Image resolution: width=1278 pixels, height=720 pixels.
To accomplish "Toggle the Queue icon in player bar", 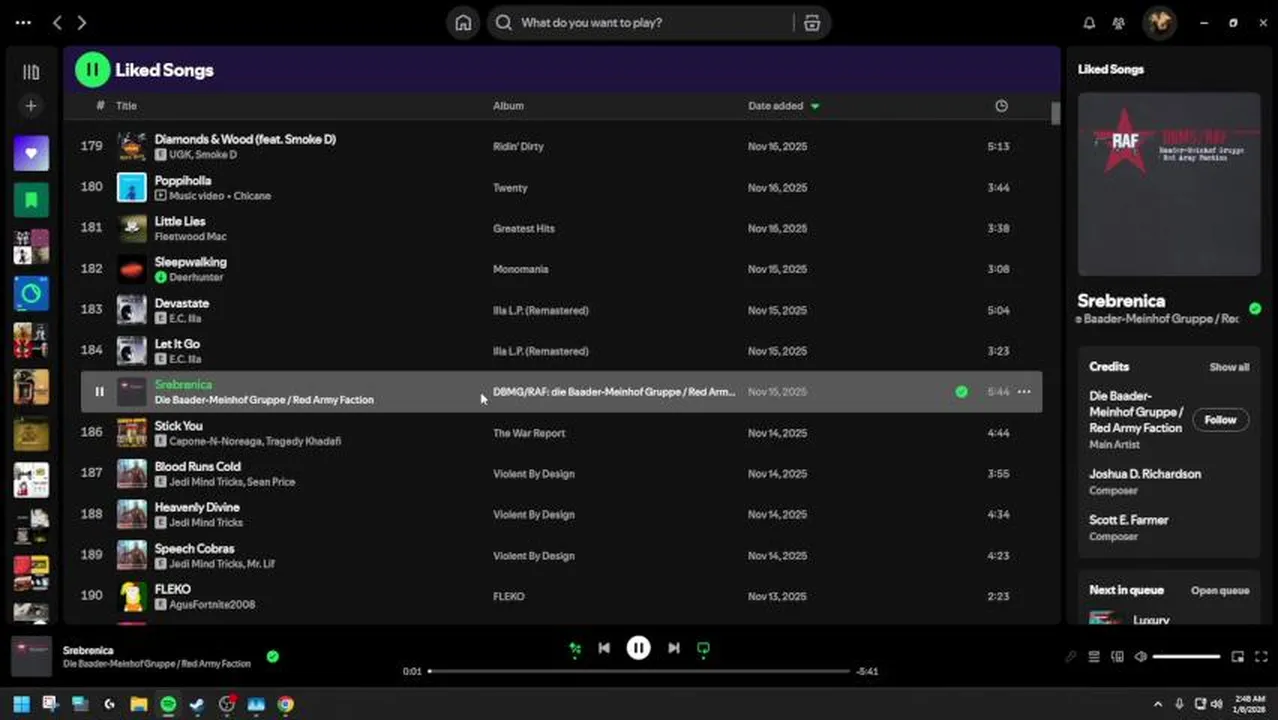I will [1094, 657].
